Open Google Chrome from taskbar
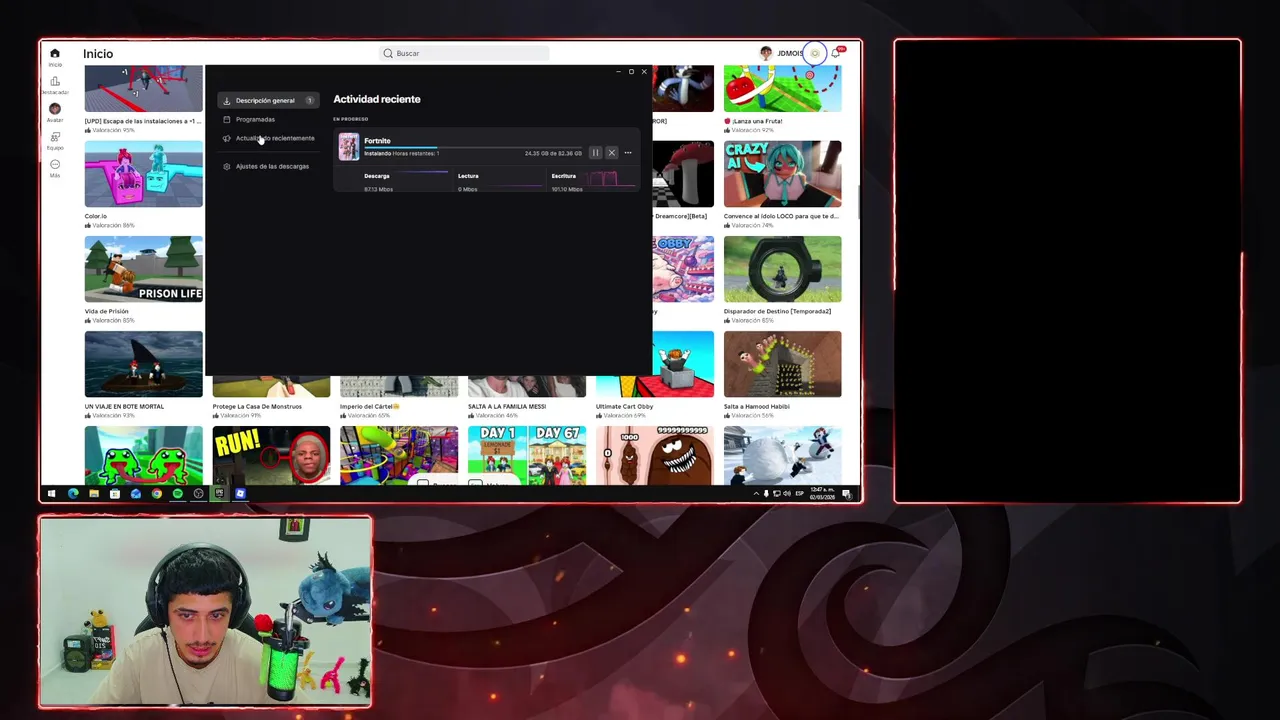Image resolution: width=1280 pixels, height=720 pixels. point(157,494)
